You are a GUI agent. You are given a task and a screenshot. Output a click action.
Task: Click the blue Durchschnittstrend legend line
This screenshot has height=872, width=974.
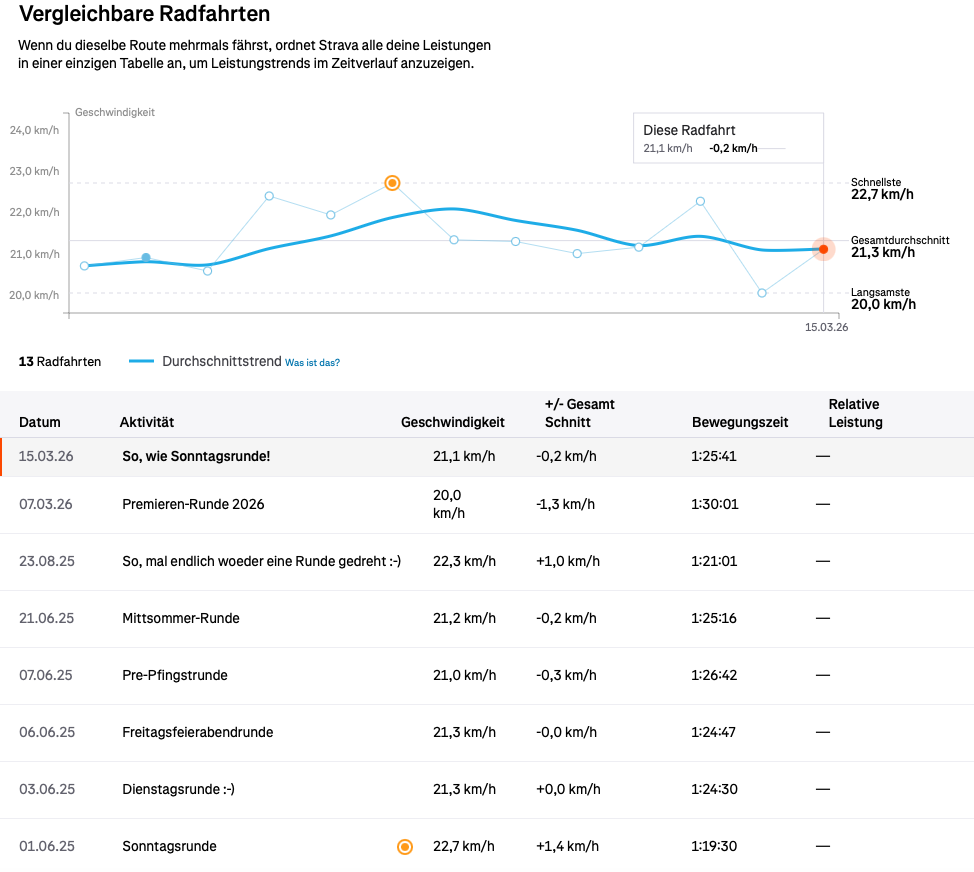click(142, 362)
